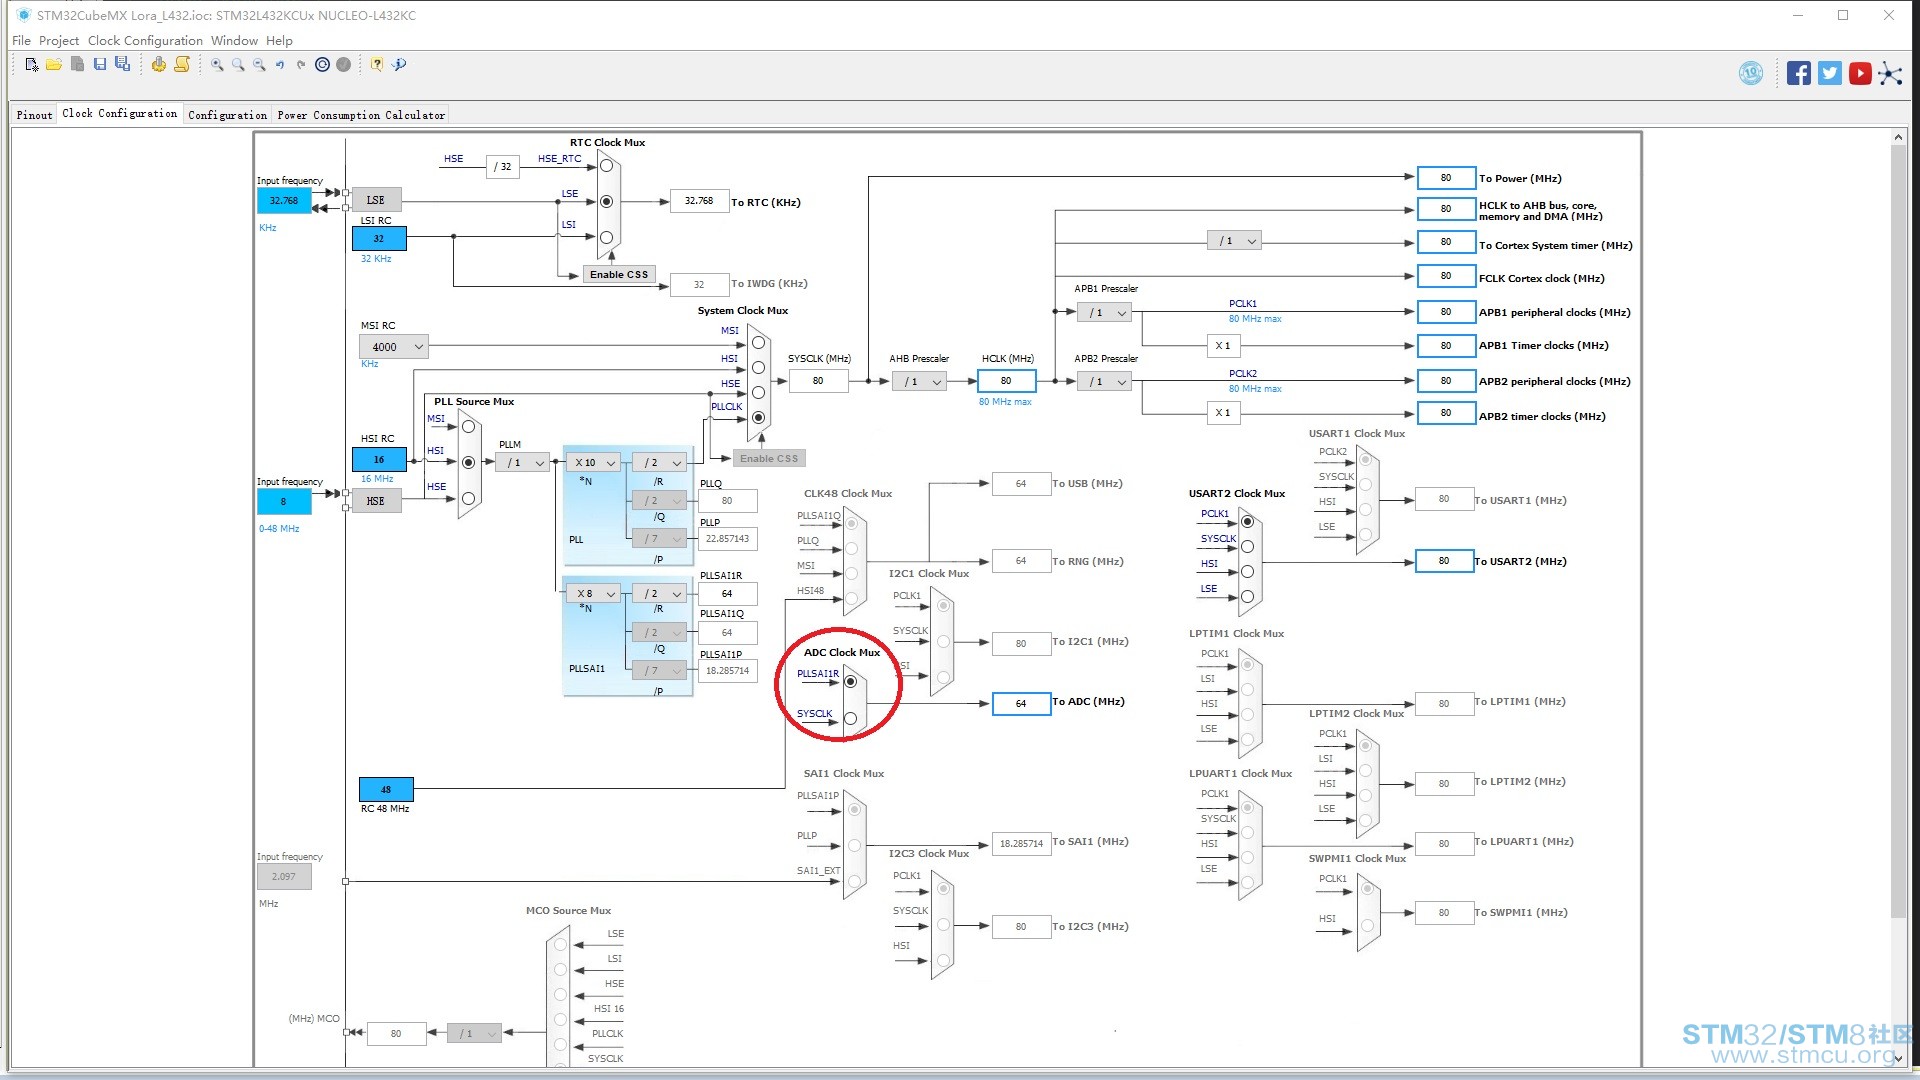The height and width of the screenshot is (1080, 1920).
Task: Select SYSCLK in the ADC Clock Mux
Action: 850,718
